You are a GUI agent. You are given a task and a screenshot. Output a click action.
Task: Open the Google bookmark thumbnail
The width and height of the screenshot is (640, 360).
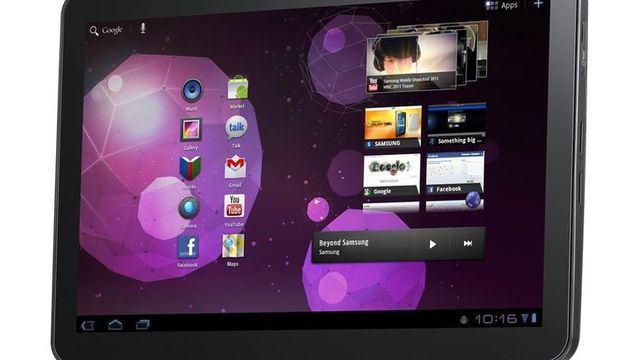(x=392, y=175)
